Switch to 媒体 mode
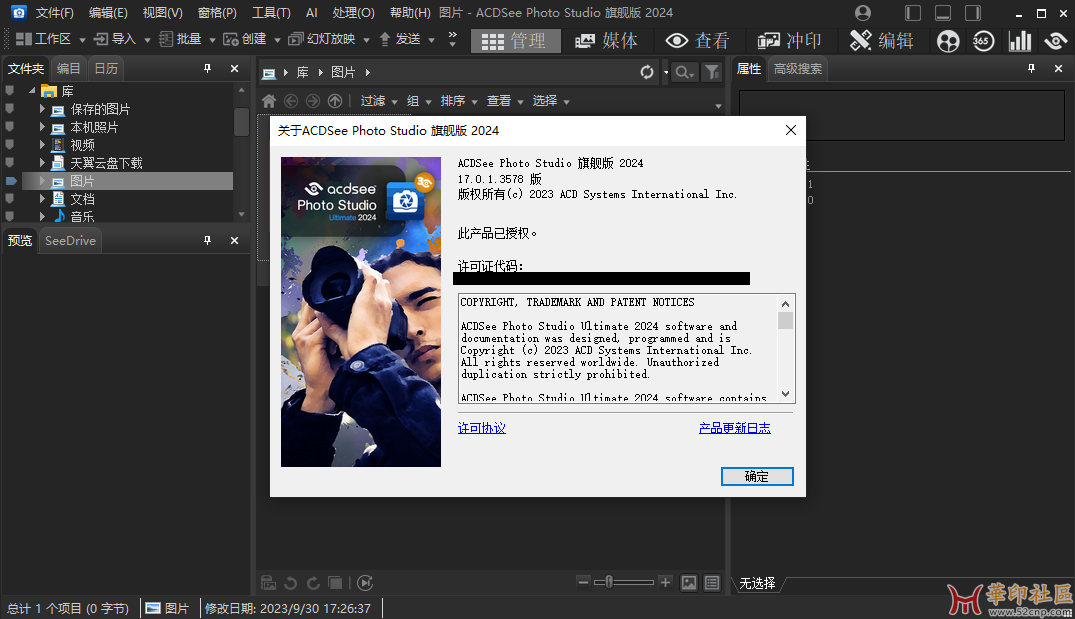1075x619 pixels. tap(606, 41)
